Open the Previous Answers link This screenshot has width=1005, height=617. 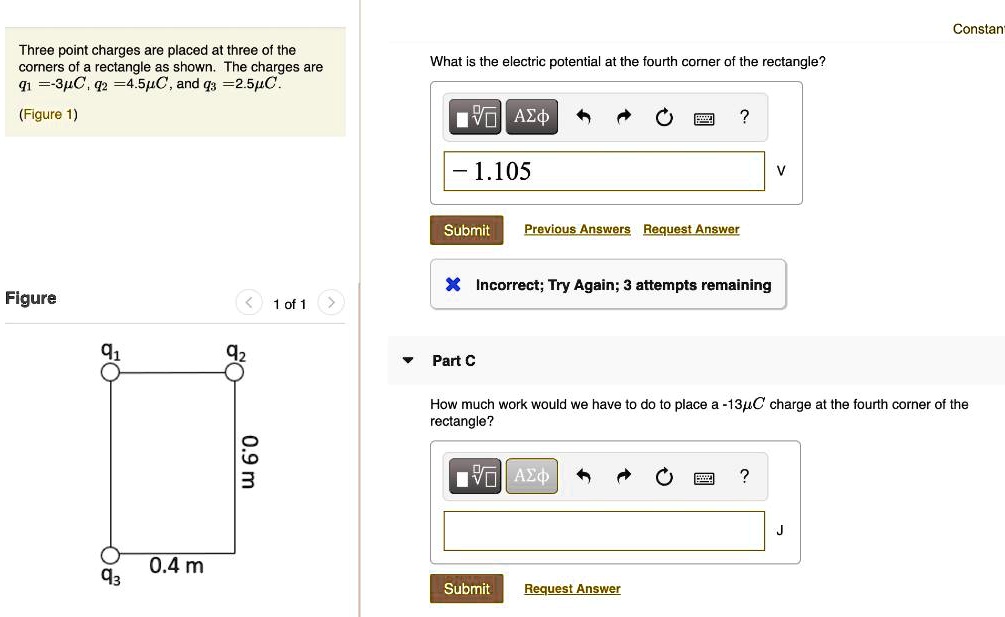coord(577,230)
